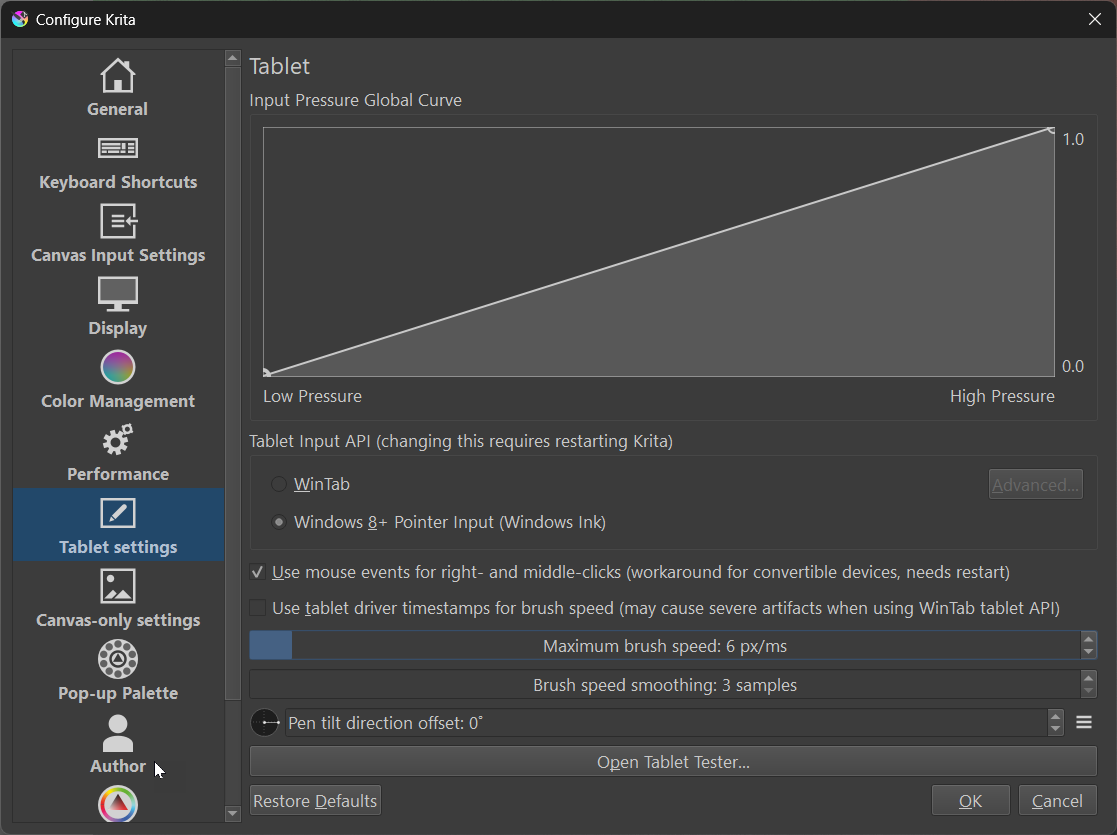Click the Tablet settings pen icon
1117x835 pixels.
coord(118,513)
